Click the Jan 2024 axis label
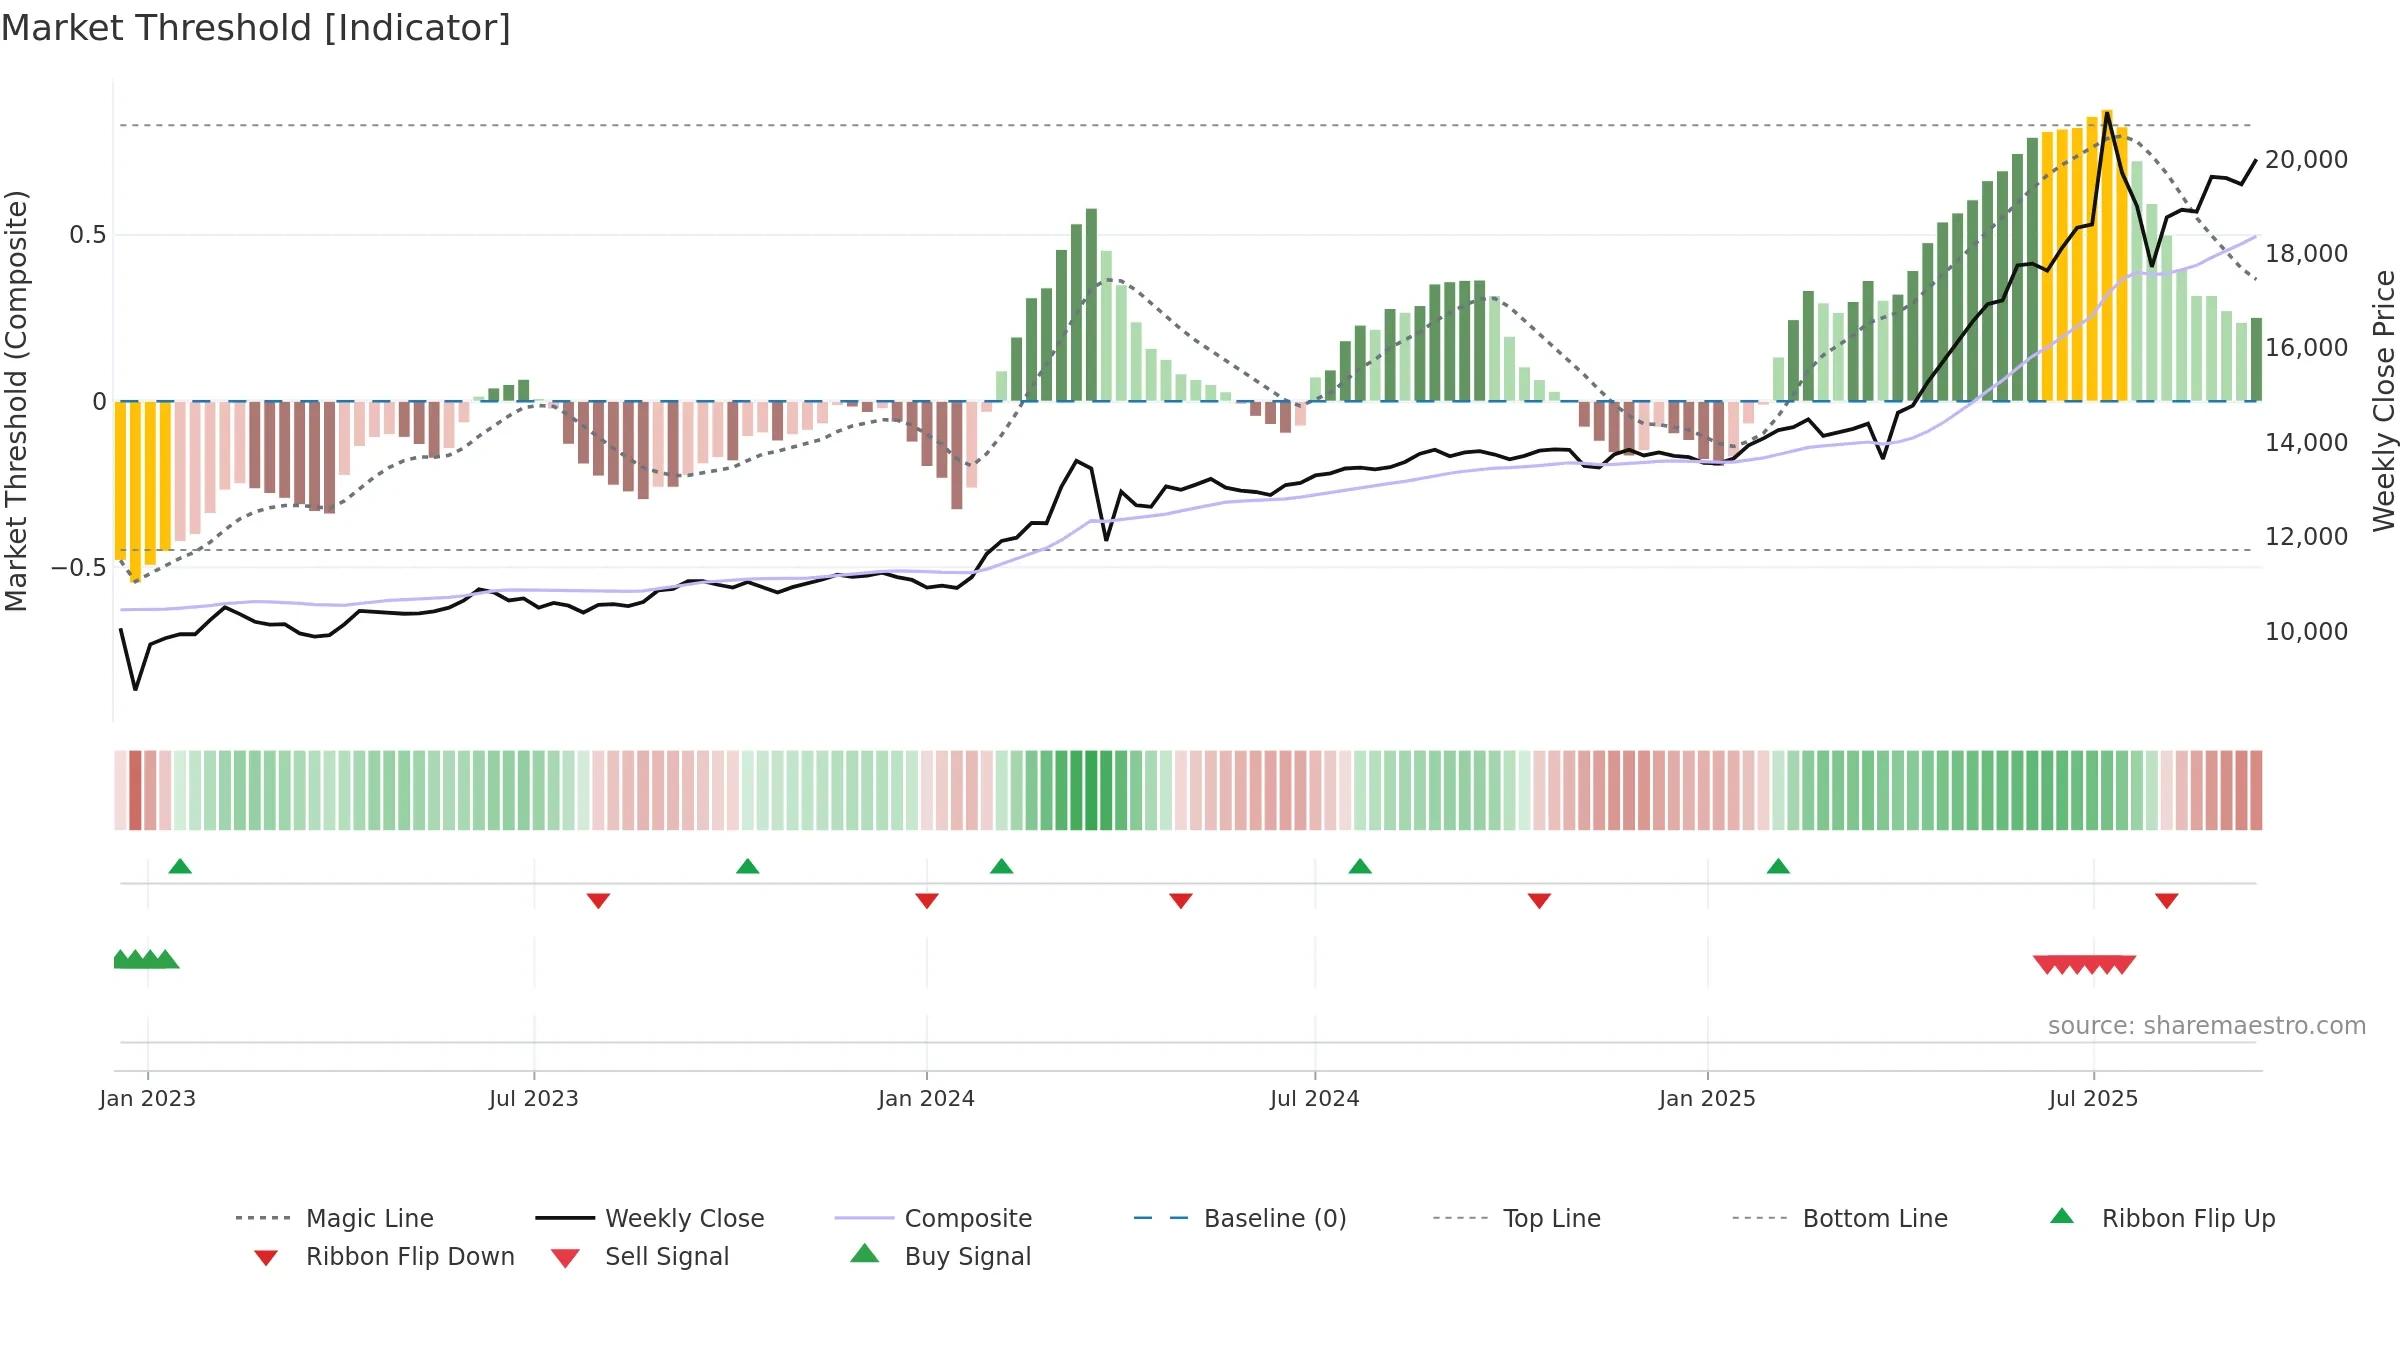Viewport: 2400px width, 1350px height. (x=927, y=1099)
